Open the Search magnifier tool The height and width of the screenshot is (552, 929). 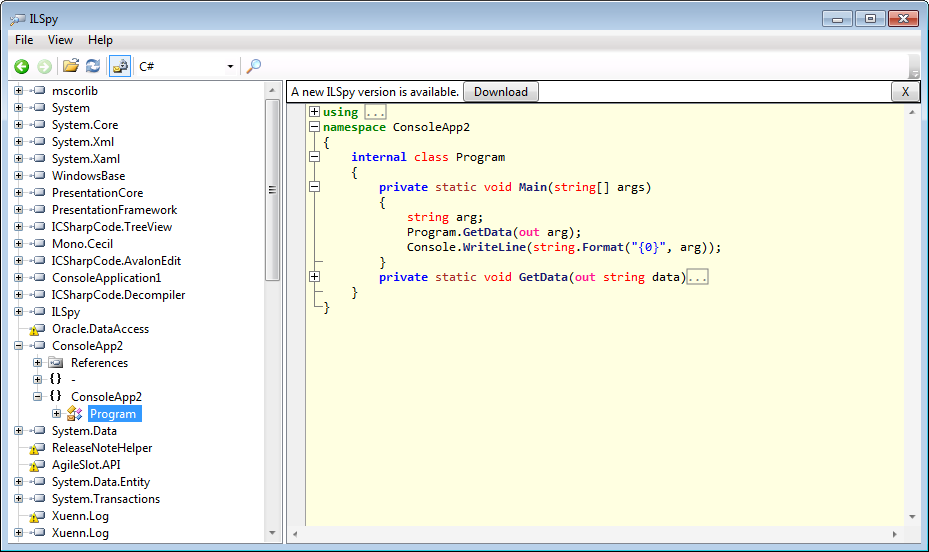click(x=254, y=66)
